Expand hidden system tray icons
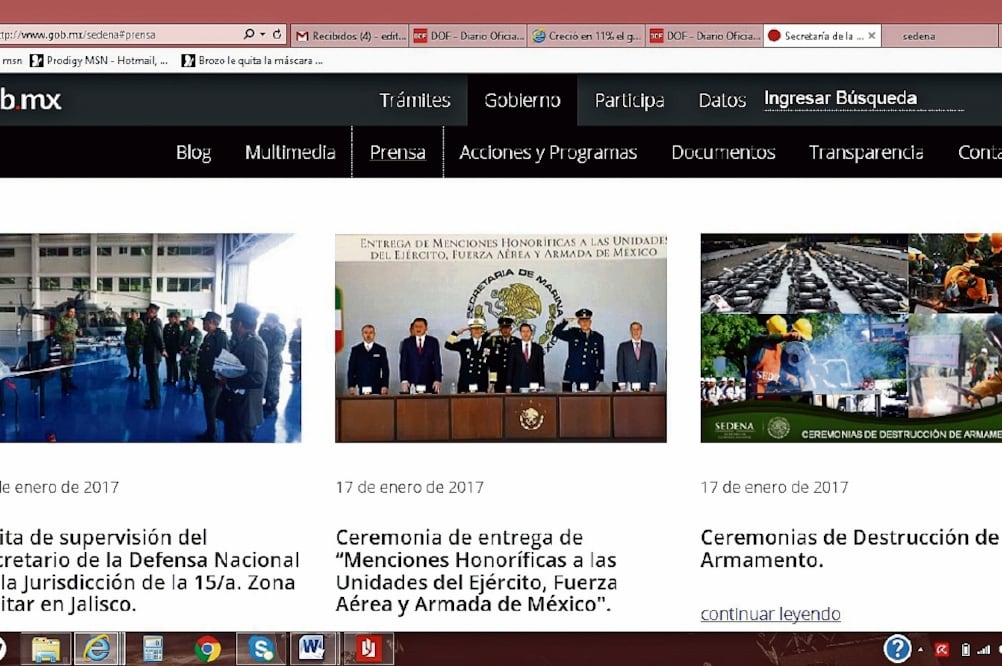The width and height of the screenshot is (1002, 666). pyautogui.click(x=922, y=650)
